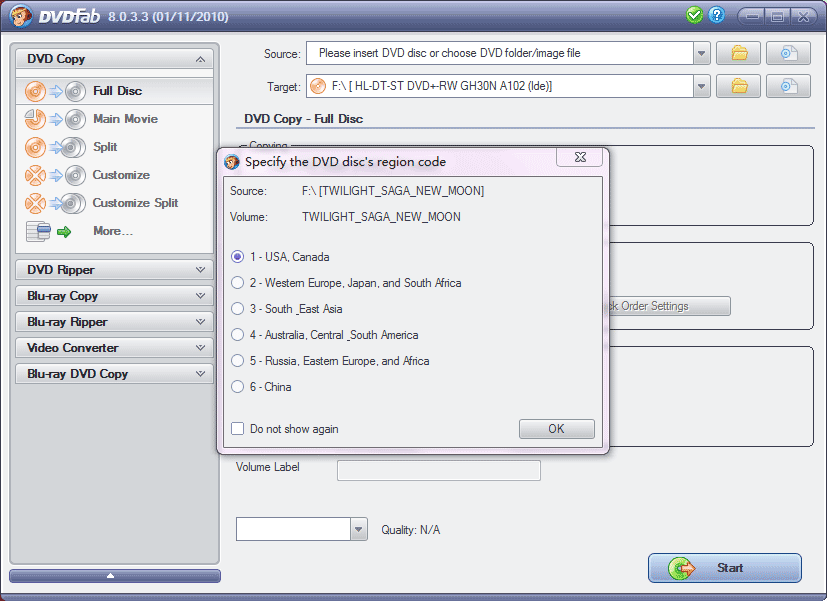Screen dimensions: 827x601
Task: Open the dropdown next to Quality: N/A
Action: pos(359,529)
